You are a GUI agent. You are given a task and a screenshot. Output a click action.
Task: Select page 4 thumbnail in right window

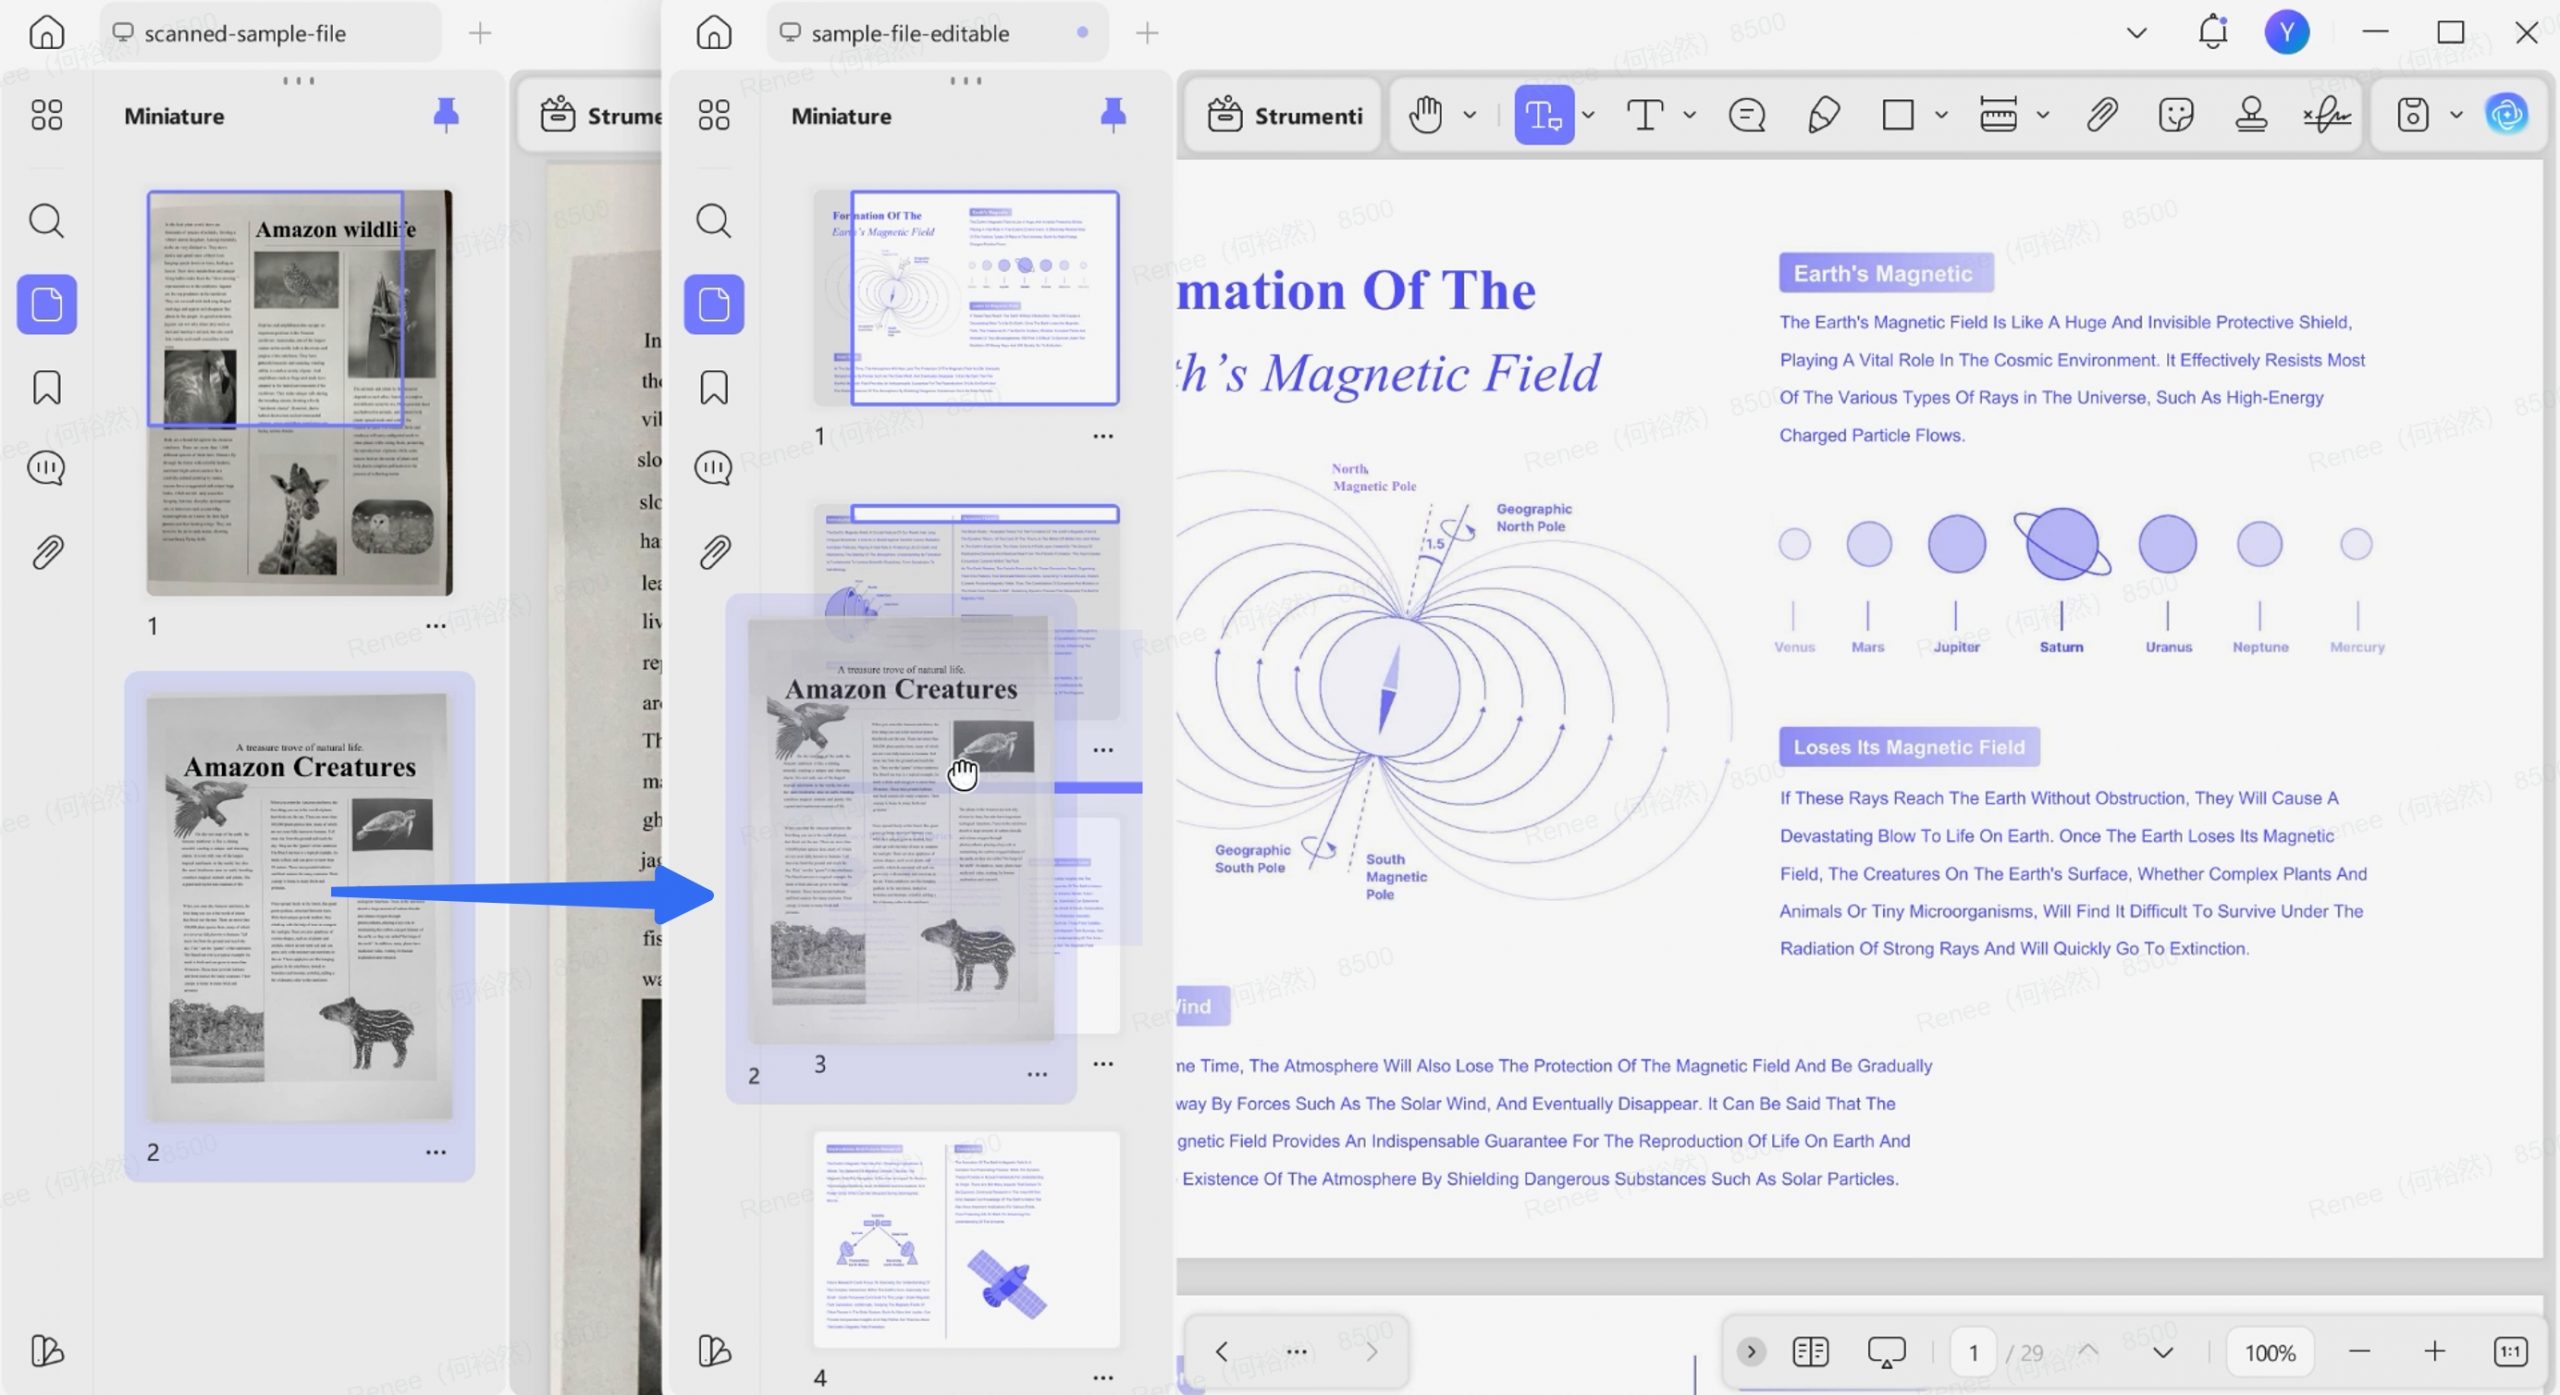tap(966, 1240)
